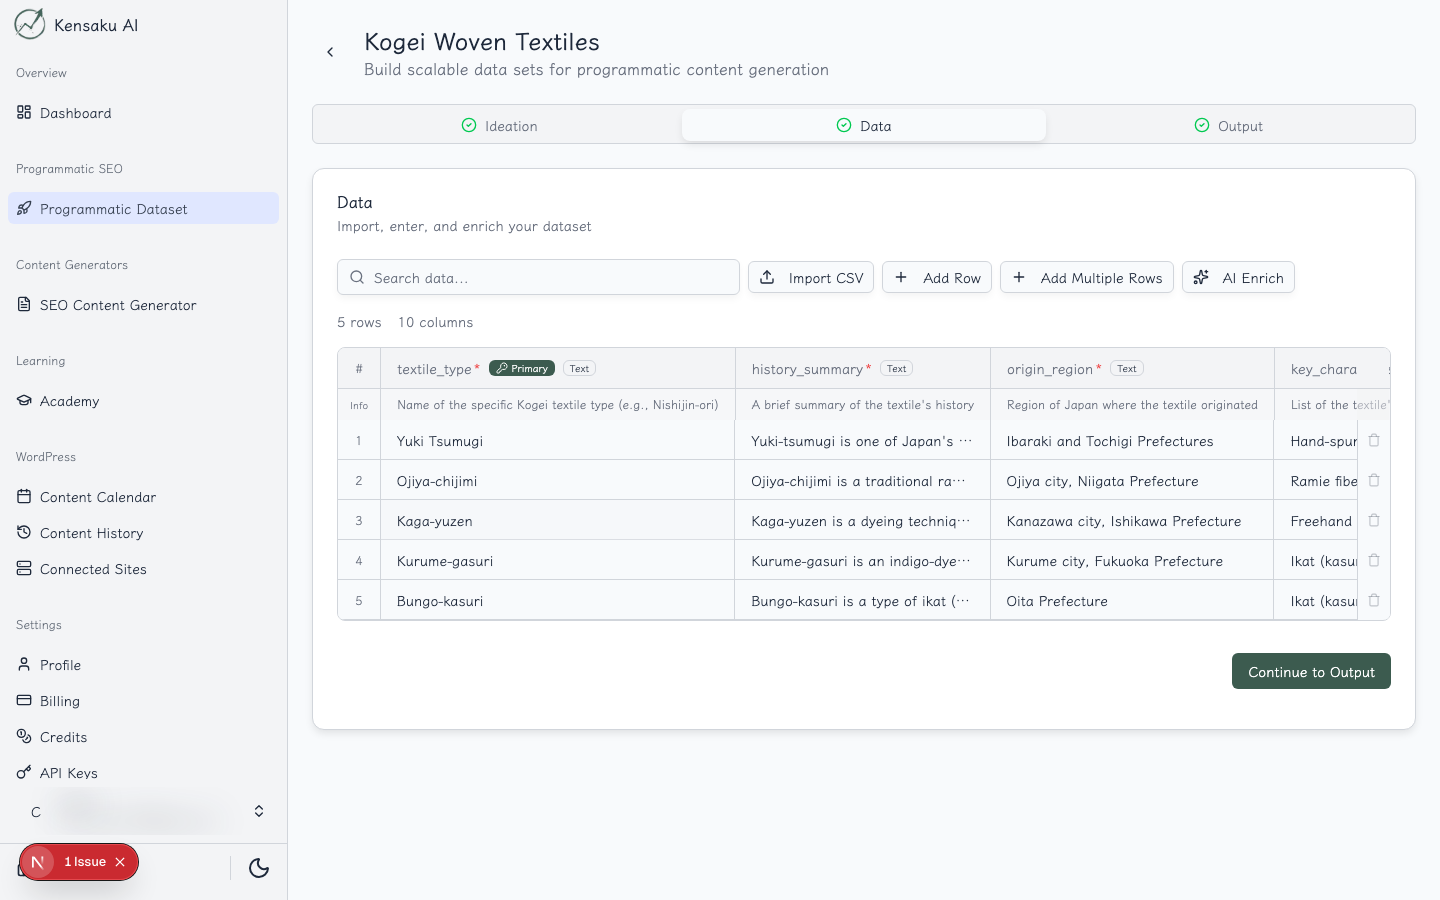Switch to the Output tab
This screenshot has height=900, width=1440.
(1228, 126)
